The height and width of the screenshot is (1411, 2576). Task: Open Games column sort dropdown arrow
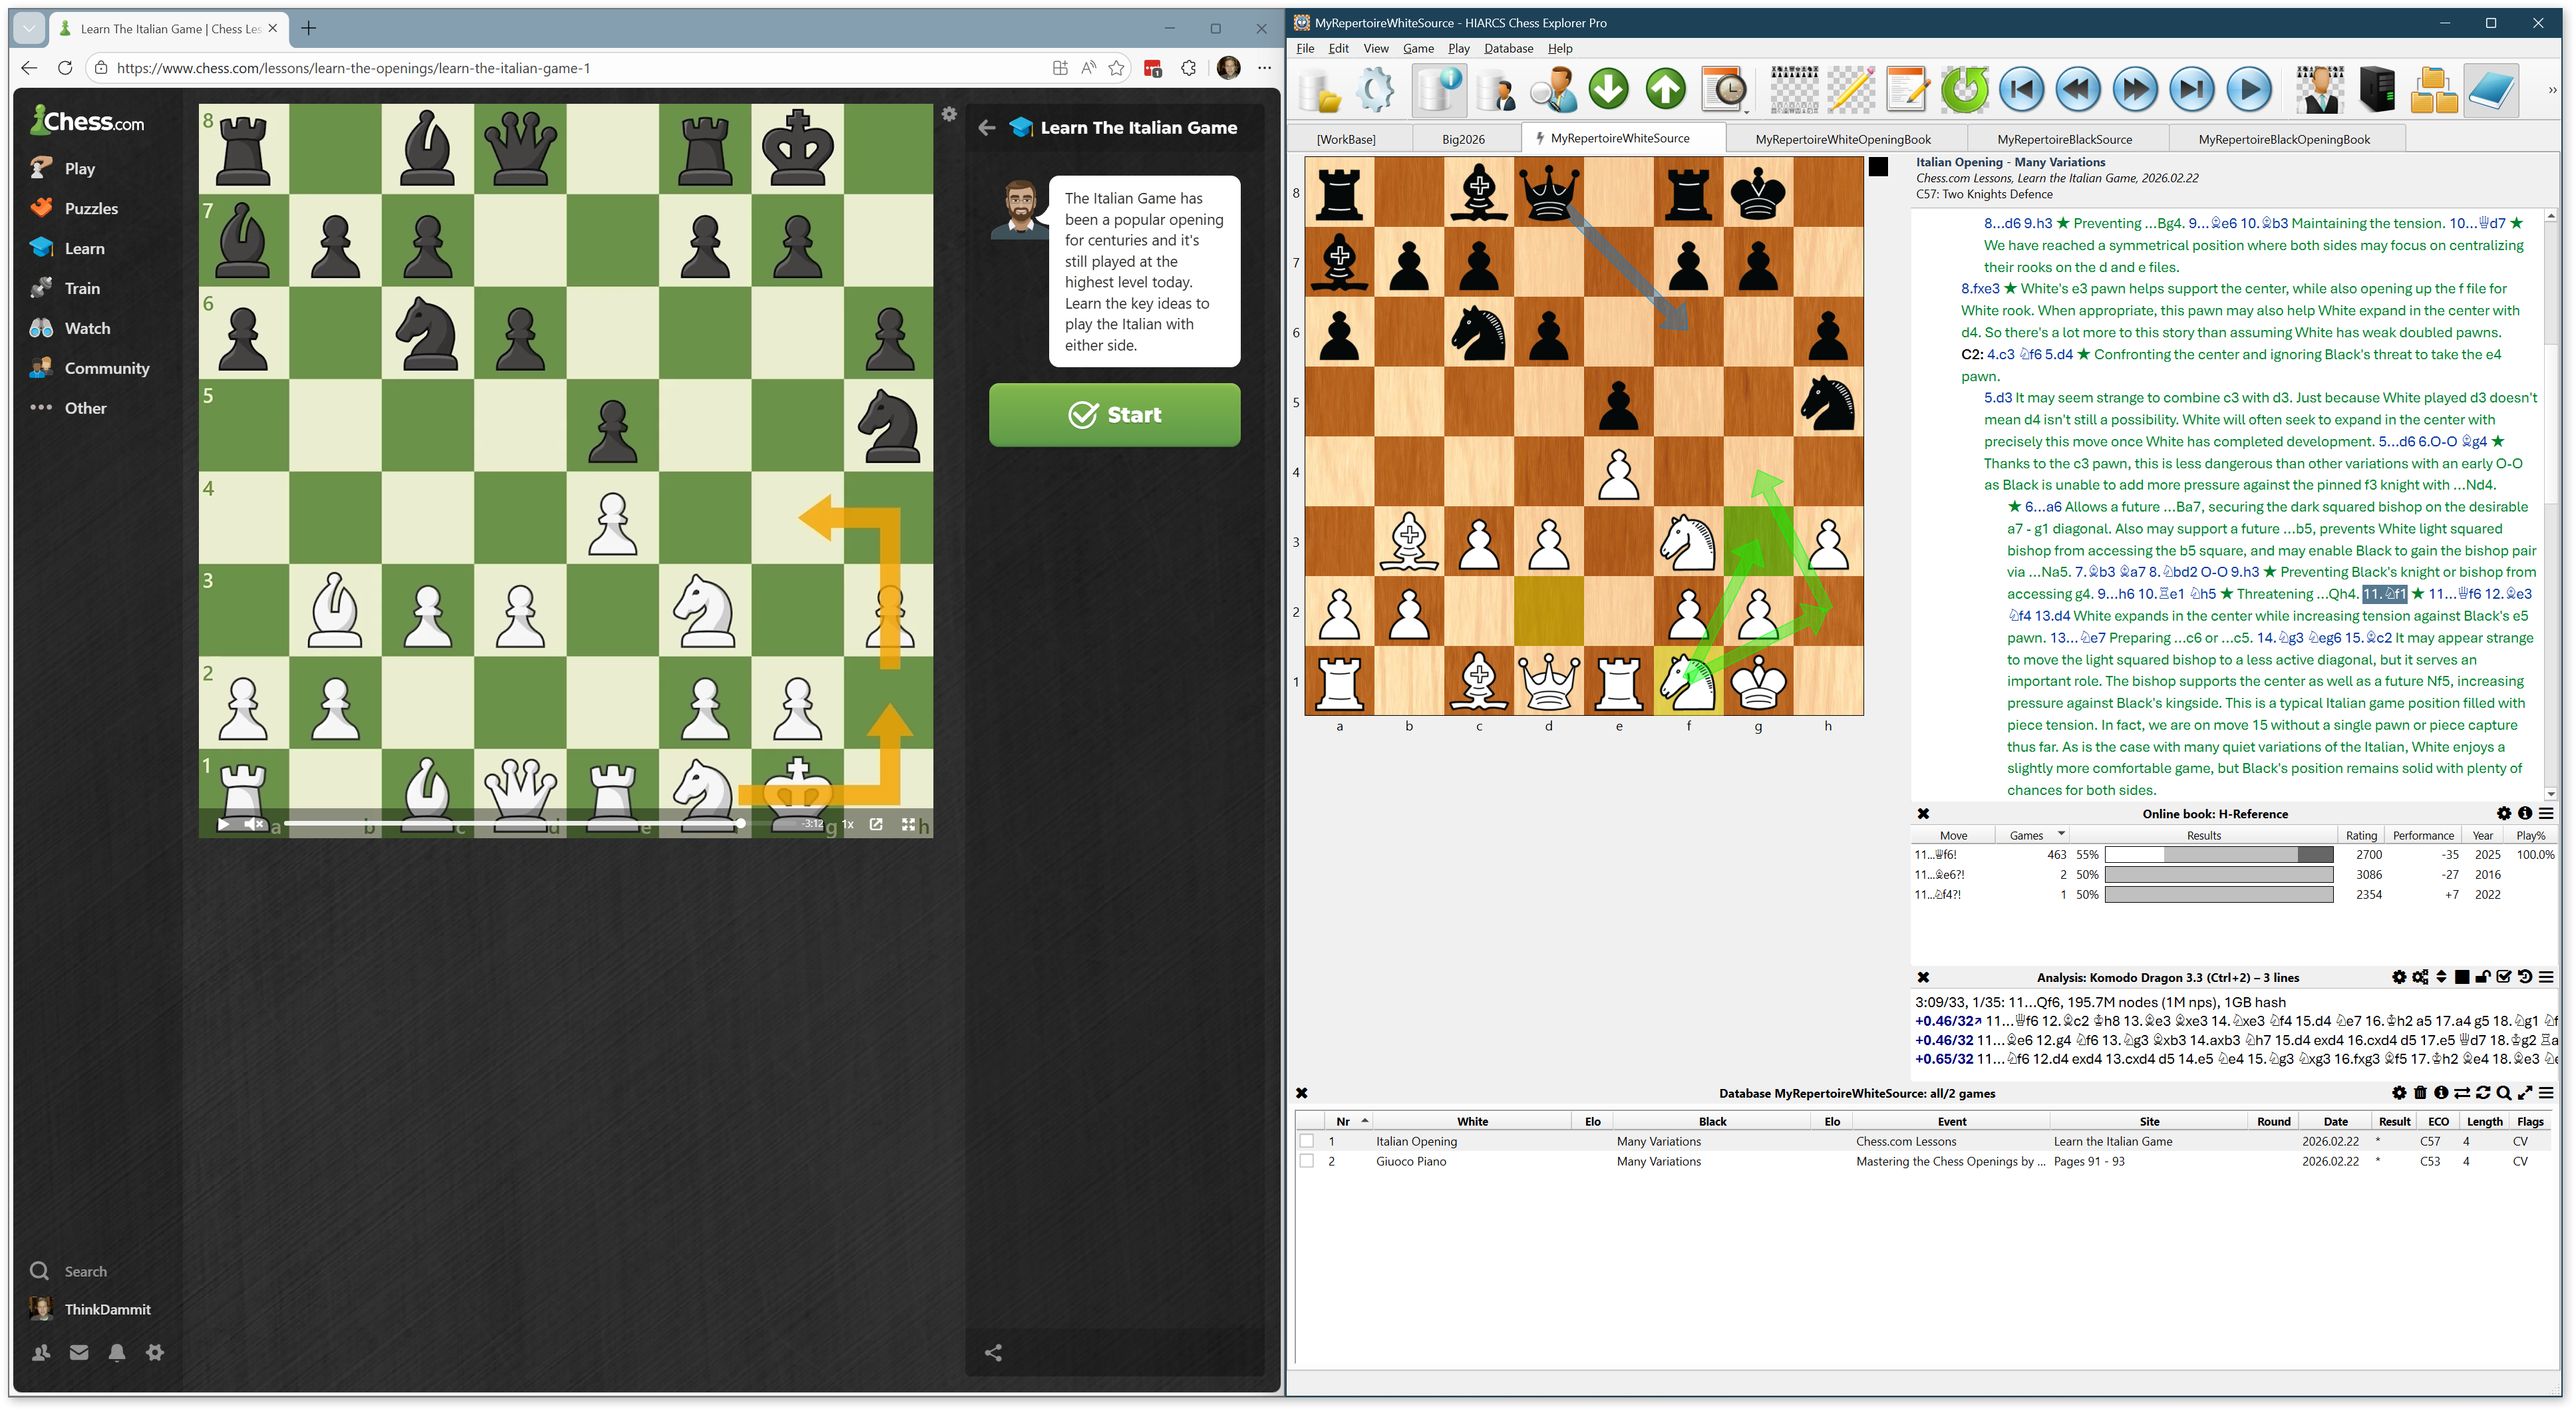click(2061, 834)
